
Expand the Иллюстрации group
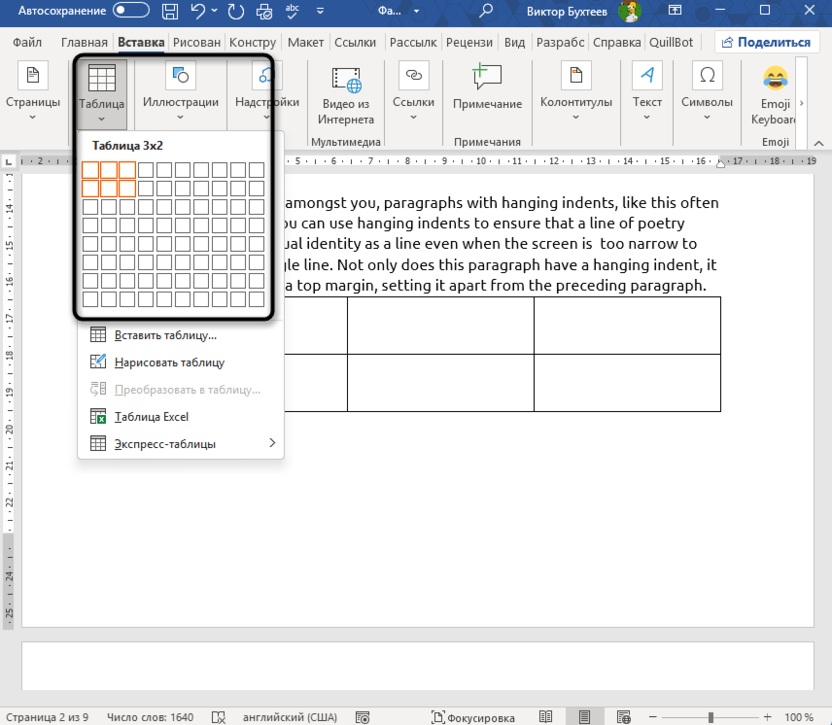180,91
